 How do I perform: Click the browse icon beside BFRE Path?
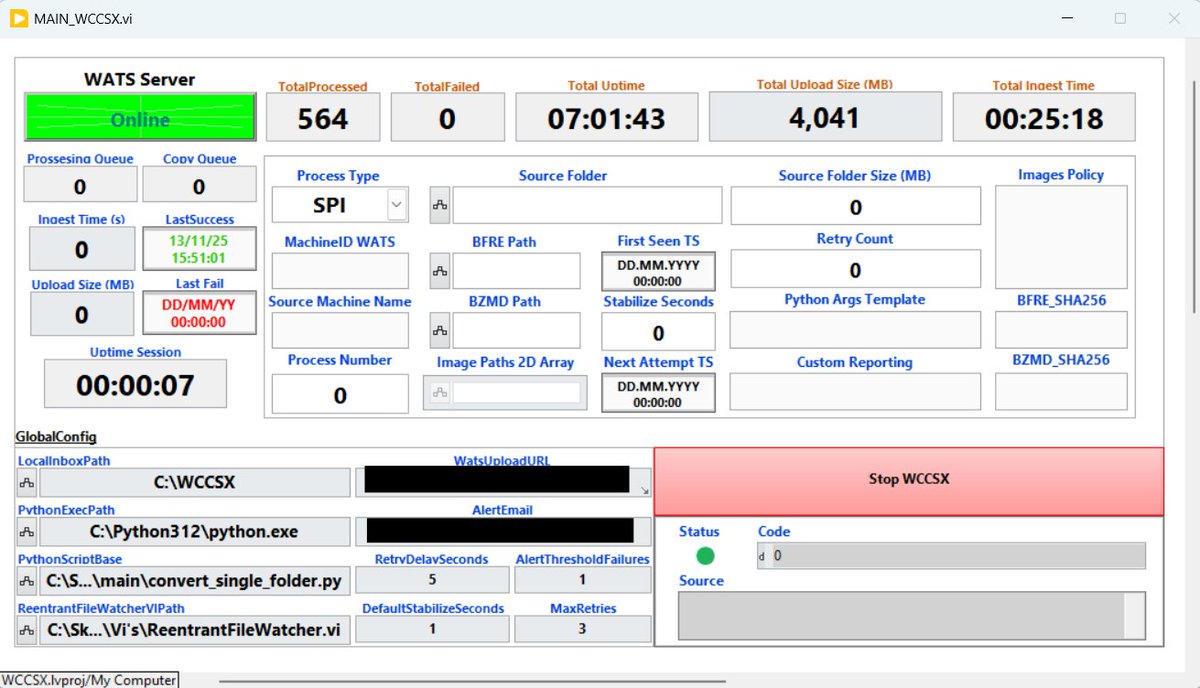click(442, 270)
